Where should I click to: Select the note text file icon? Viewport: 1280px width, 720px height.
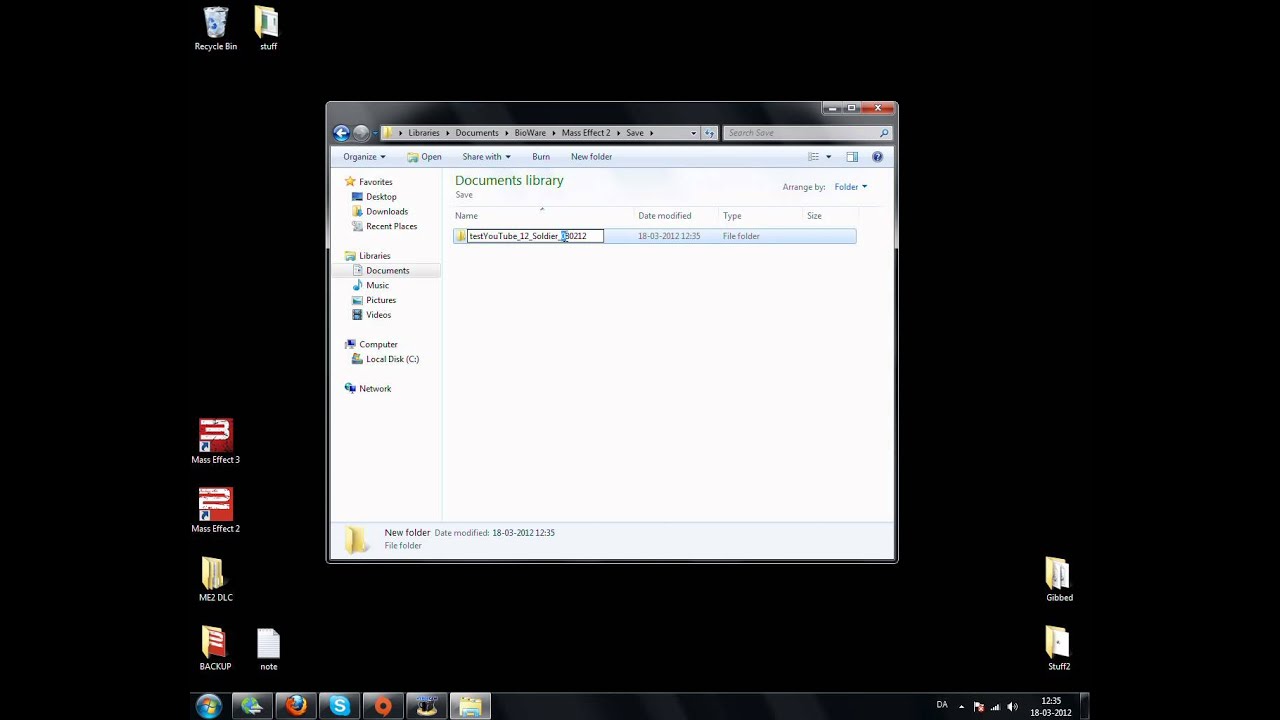(x=268, y=648)
